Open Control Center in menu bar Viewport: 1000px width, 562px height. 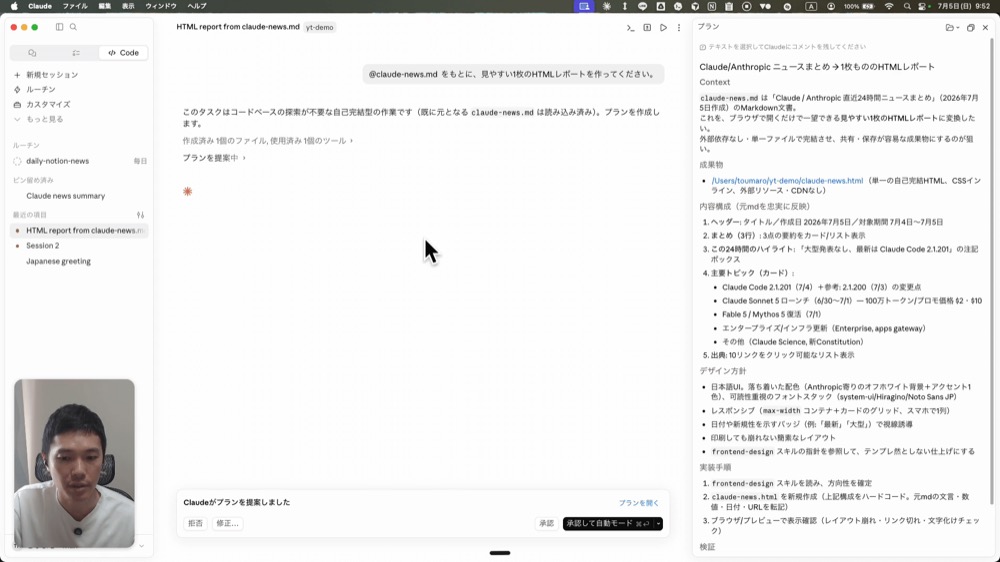(922, 6)
